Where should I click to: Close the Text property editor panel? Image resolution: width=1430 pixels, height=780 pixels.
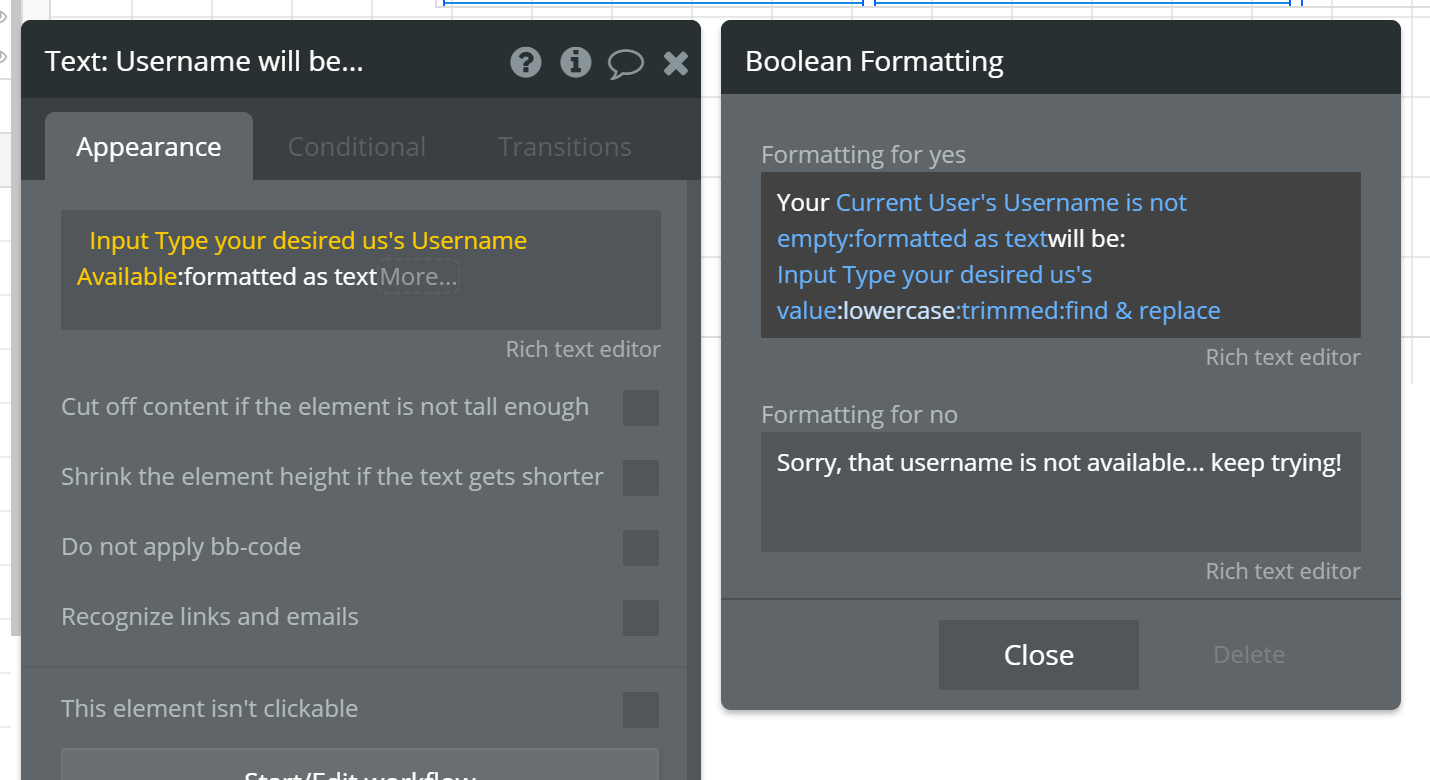click(x=676, y=64)
